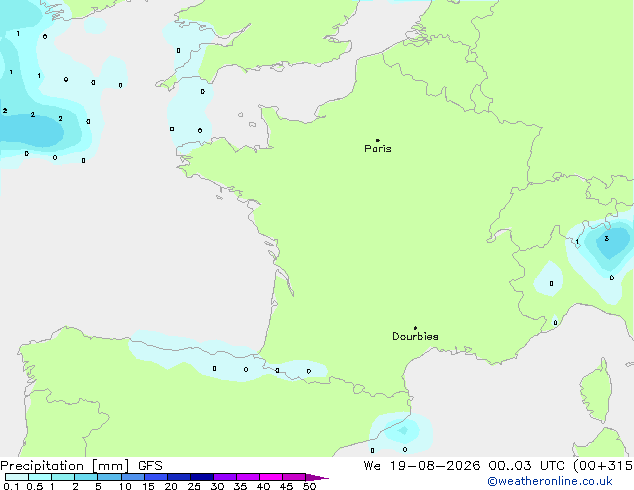
Task: Click the Paris location dot
Action: click(378, 140)
